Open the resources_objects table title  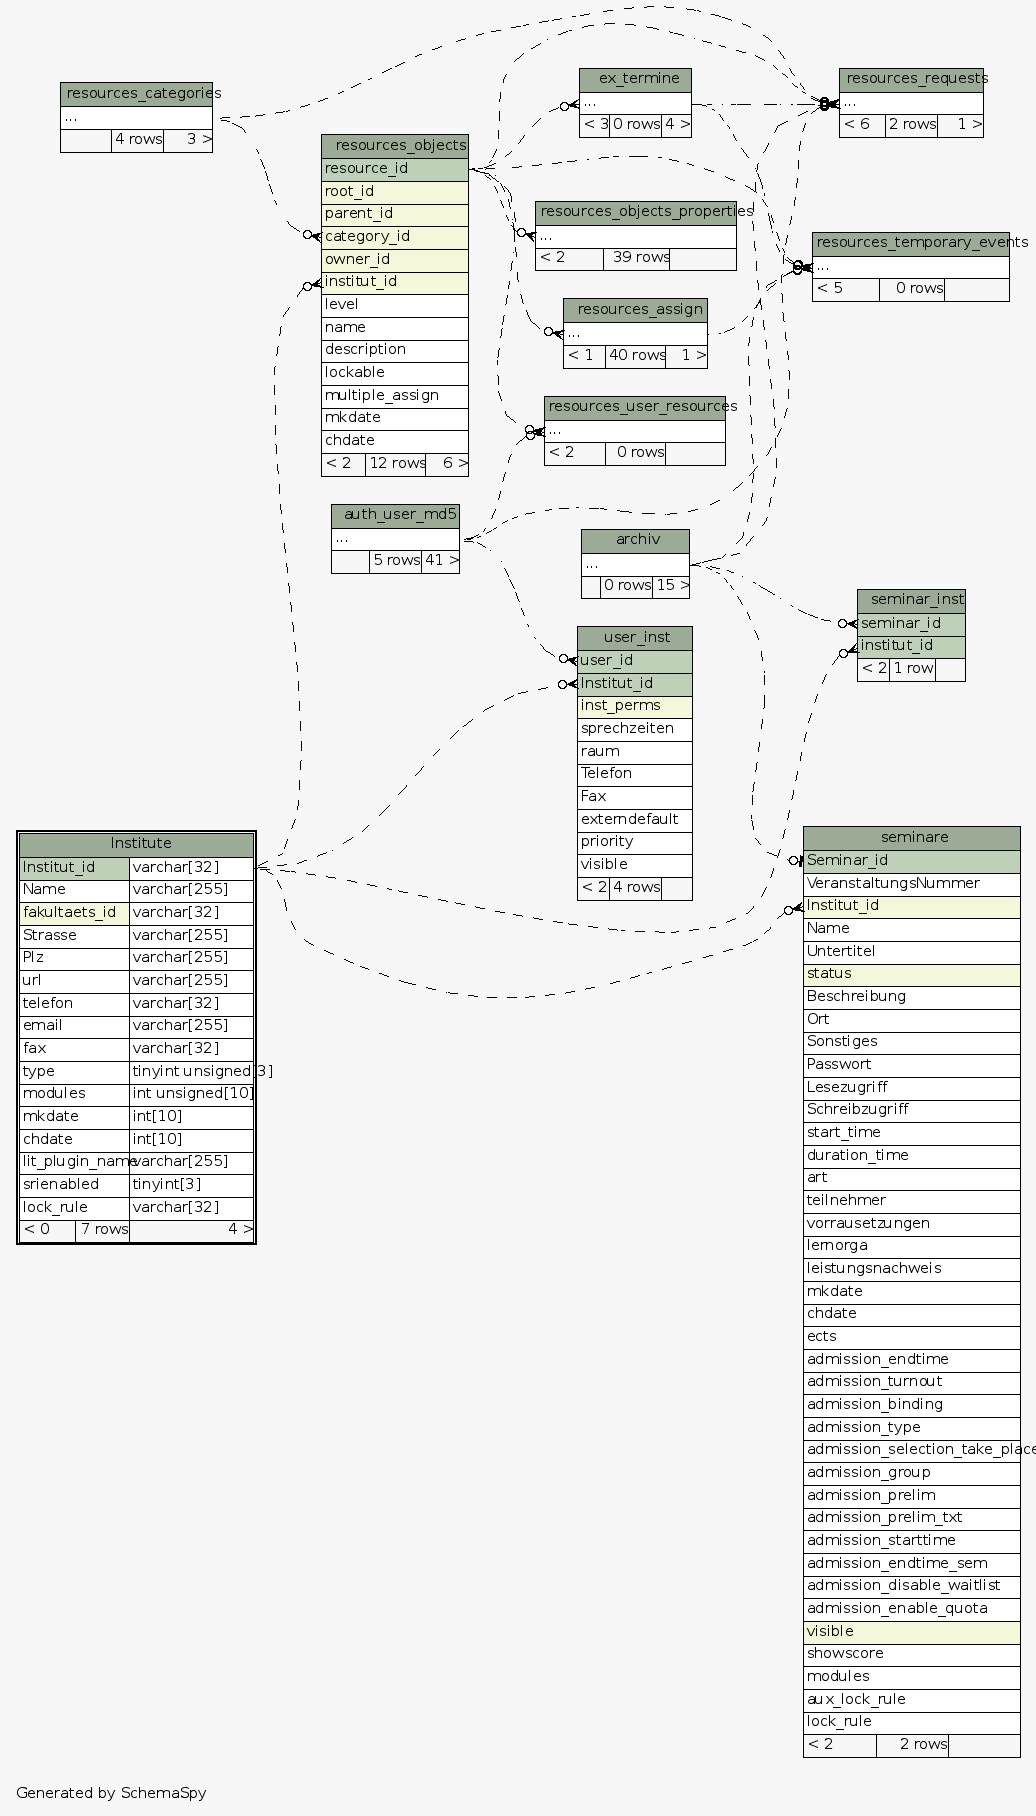pyautogui.click(x=395, y=146)
